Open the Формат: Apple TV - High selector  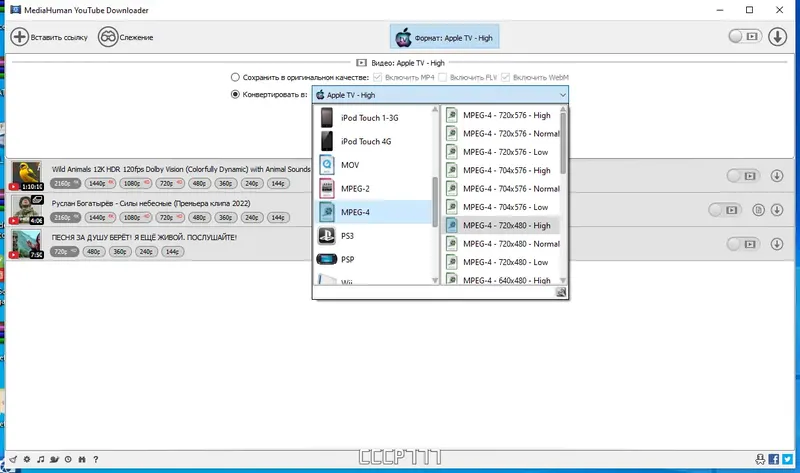point(444,37)
